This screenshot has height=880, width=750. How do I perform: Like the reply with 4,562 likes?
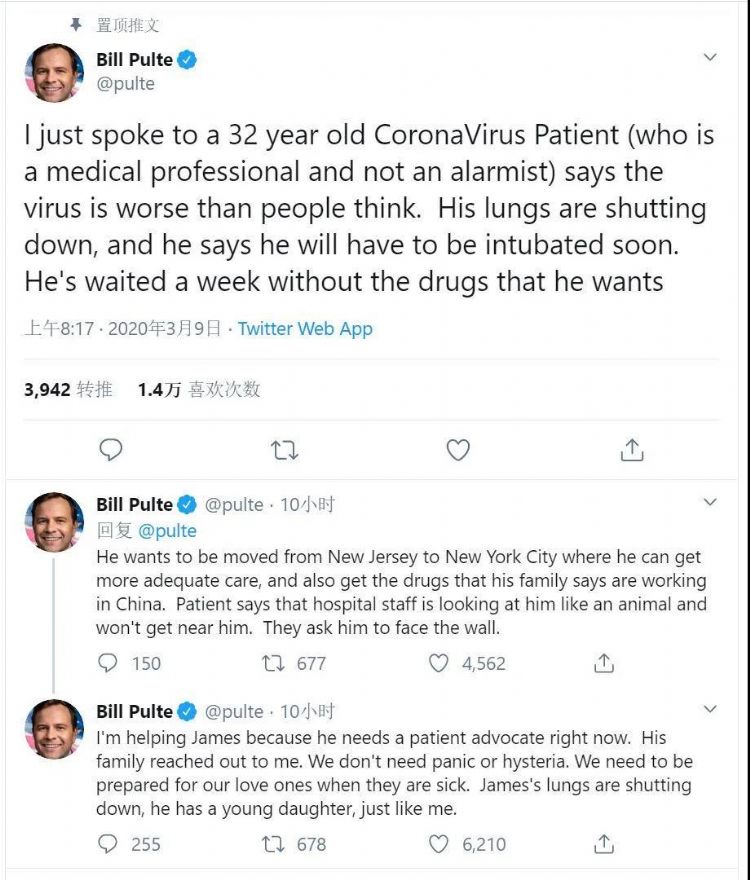pyautogui.click(x=439, y=662)
